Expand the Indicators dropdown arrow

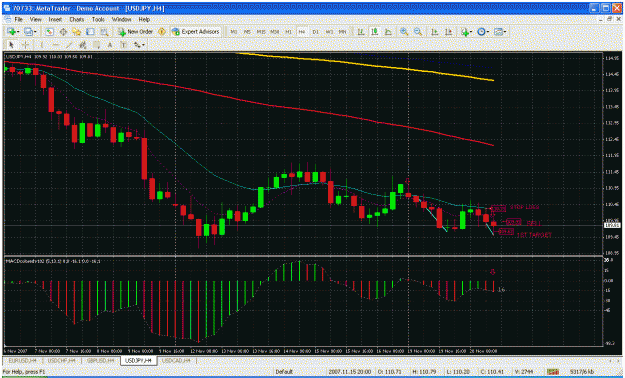click(471, 32)
